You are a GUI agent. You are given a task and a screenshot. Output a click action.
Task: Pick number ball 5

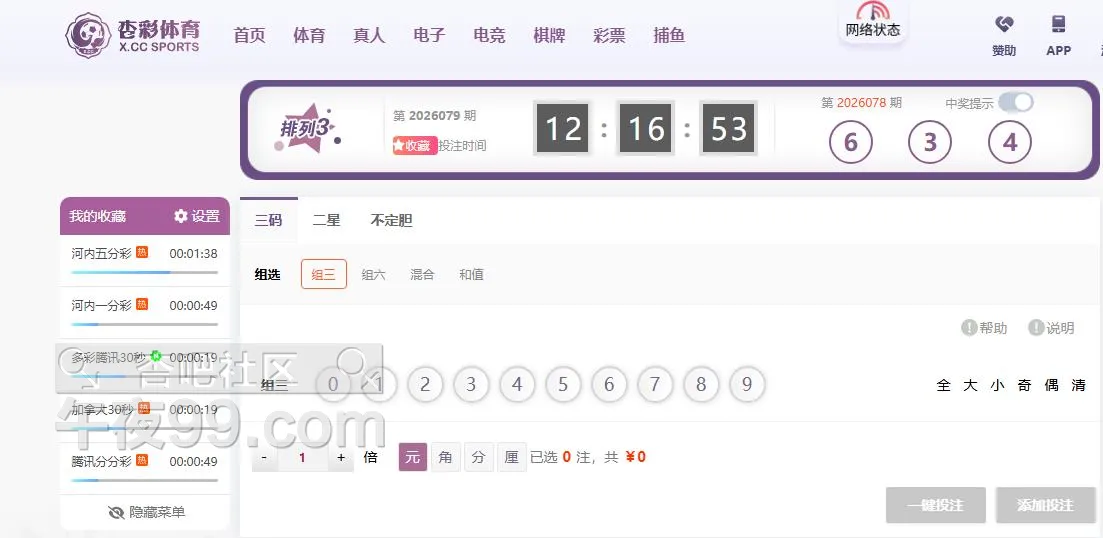(563, 385)
